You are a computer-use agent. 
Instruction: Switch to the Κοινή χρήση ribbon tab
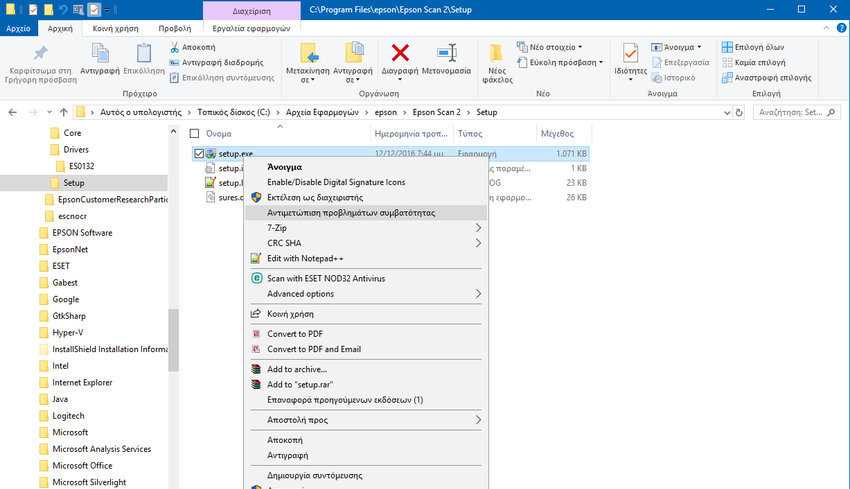click(115, 28)
